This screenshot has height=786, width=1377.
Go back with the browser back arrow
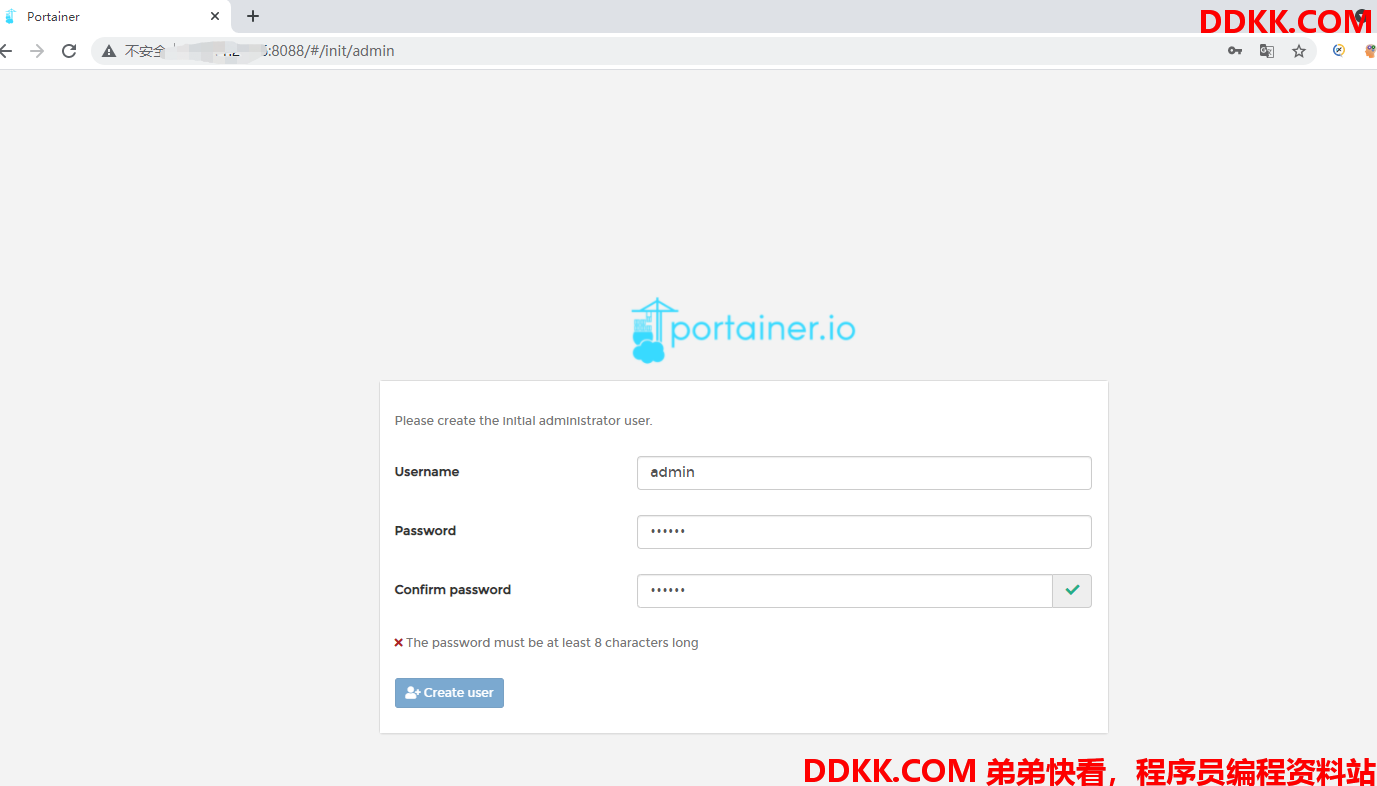pos(6,51)
